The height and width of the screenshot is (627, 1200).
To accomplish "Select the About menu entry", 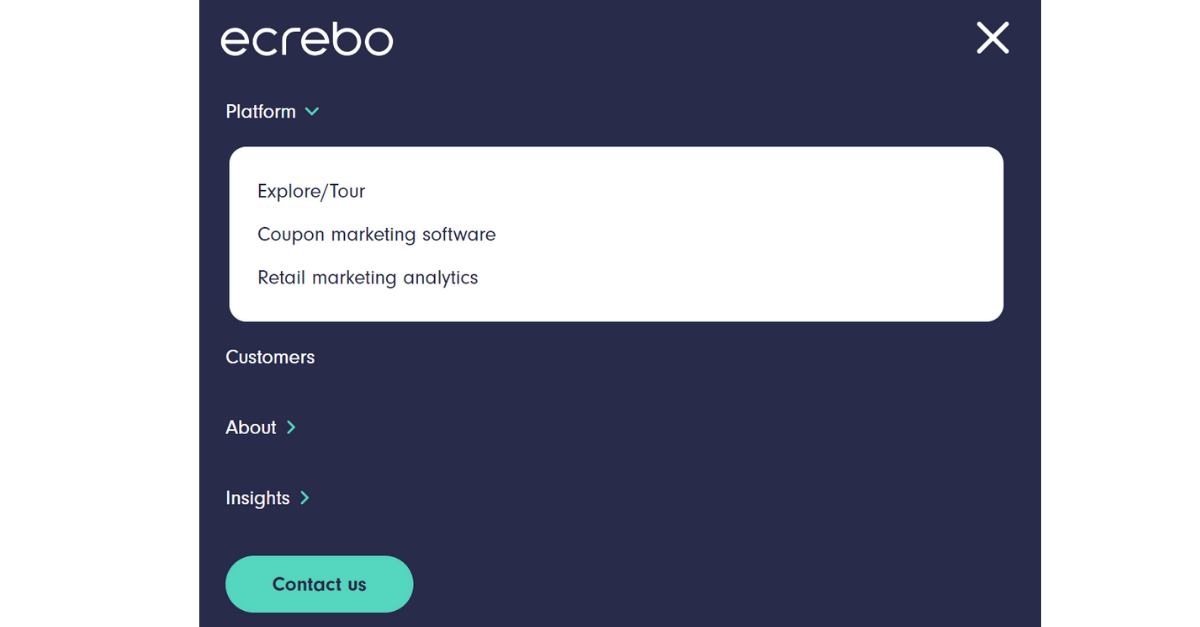I will click(248, 427).
